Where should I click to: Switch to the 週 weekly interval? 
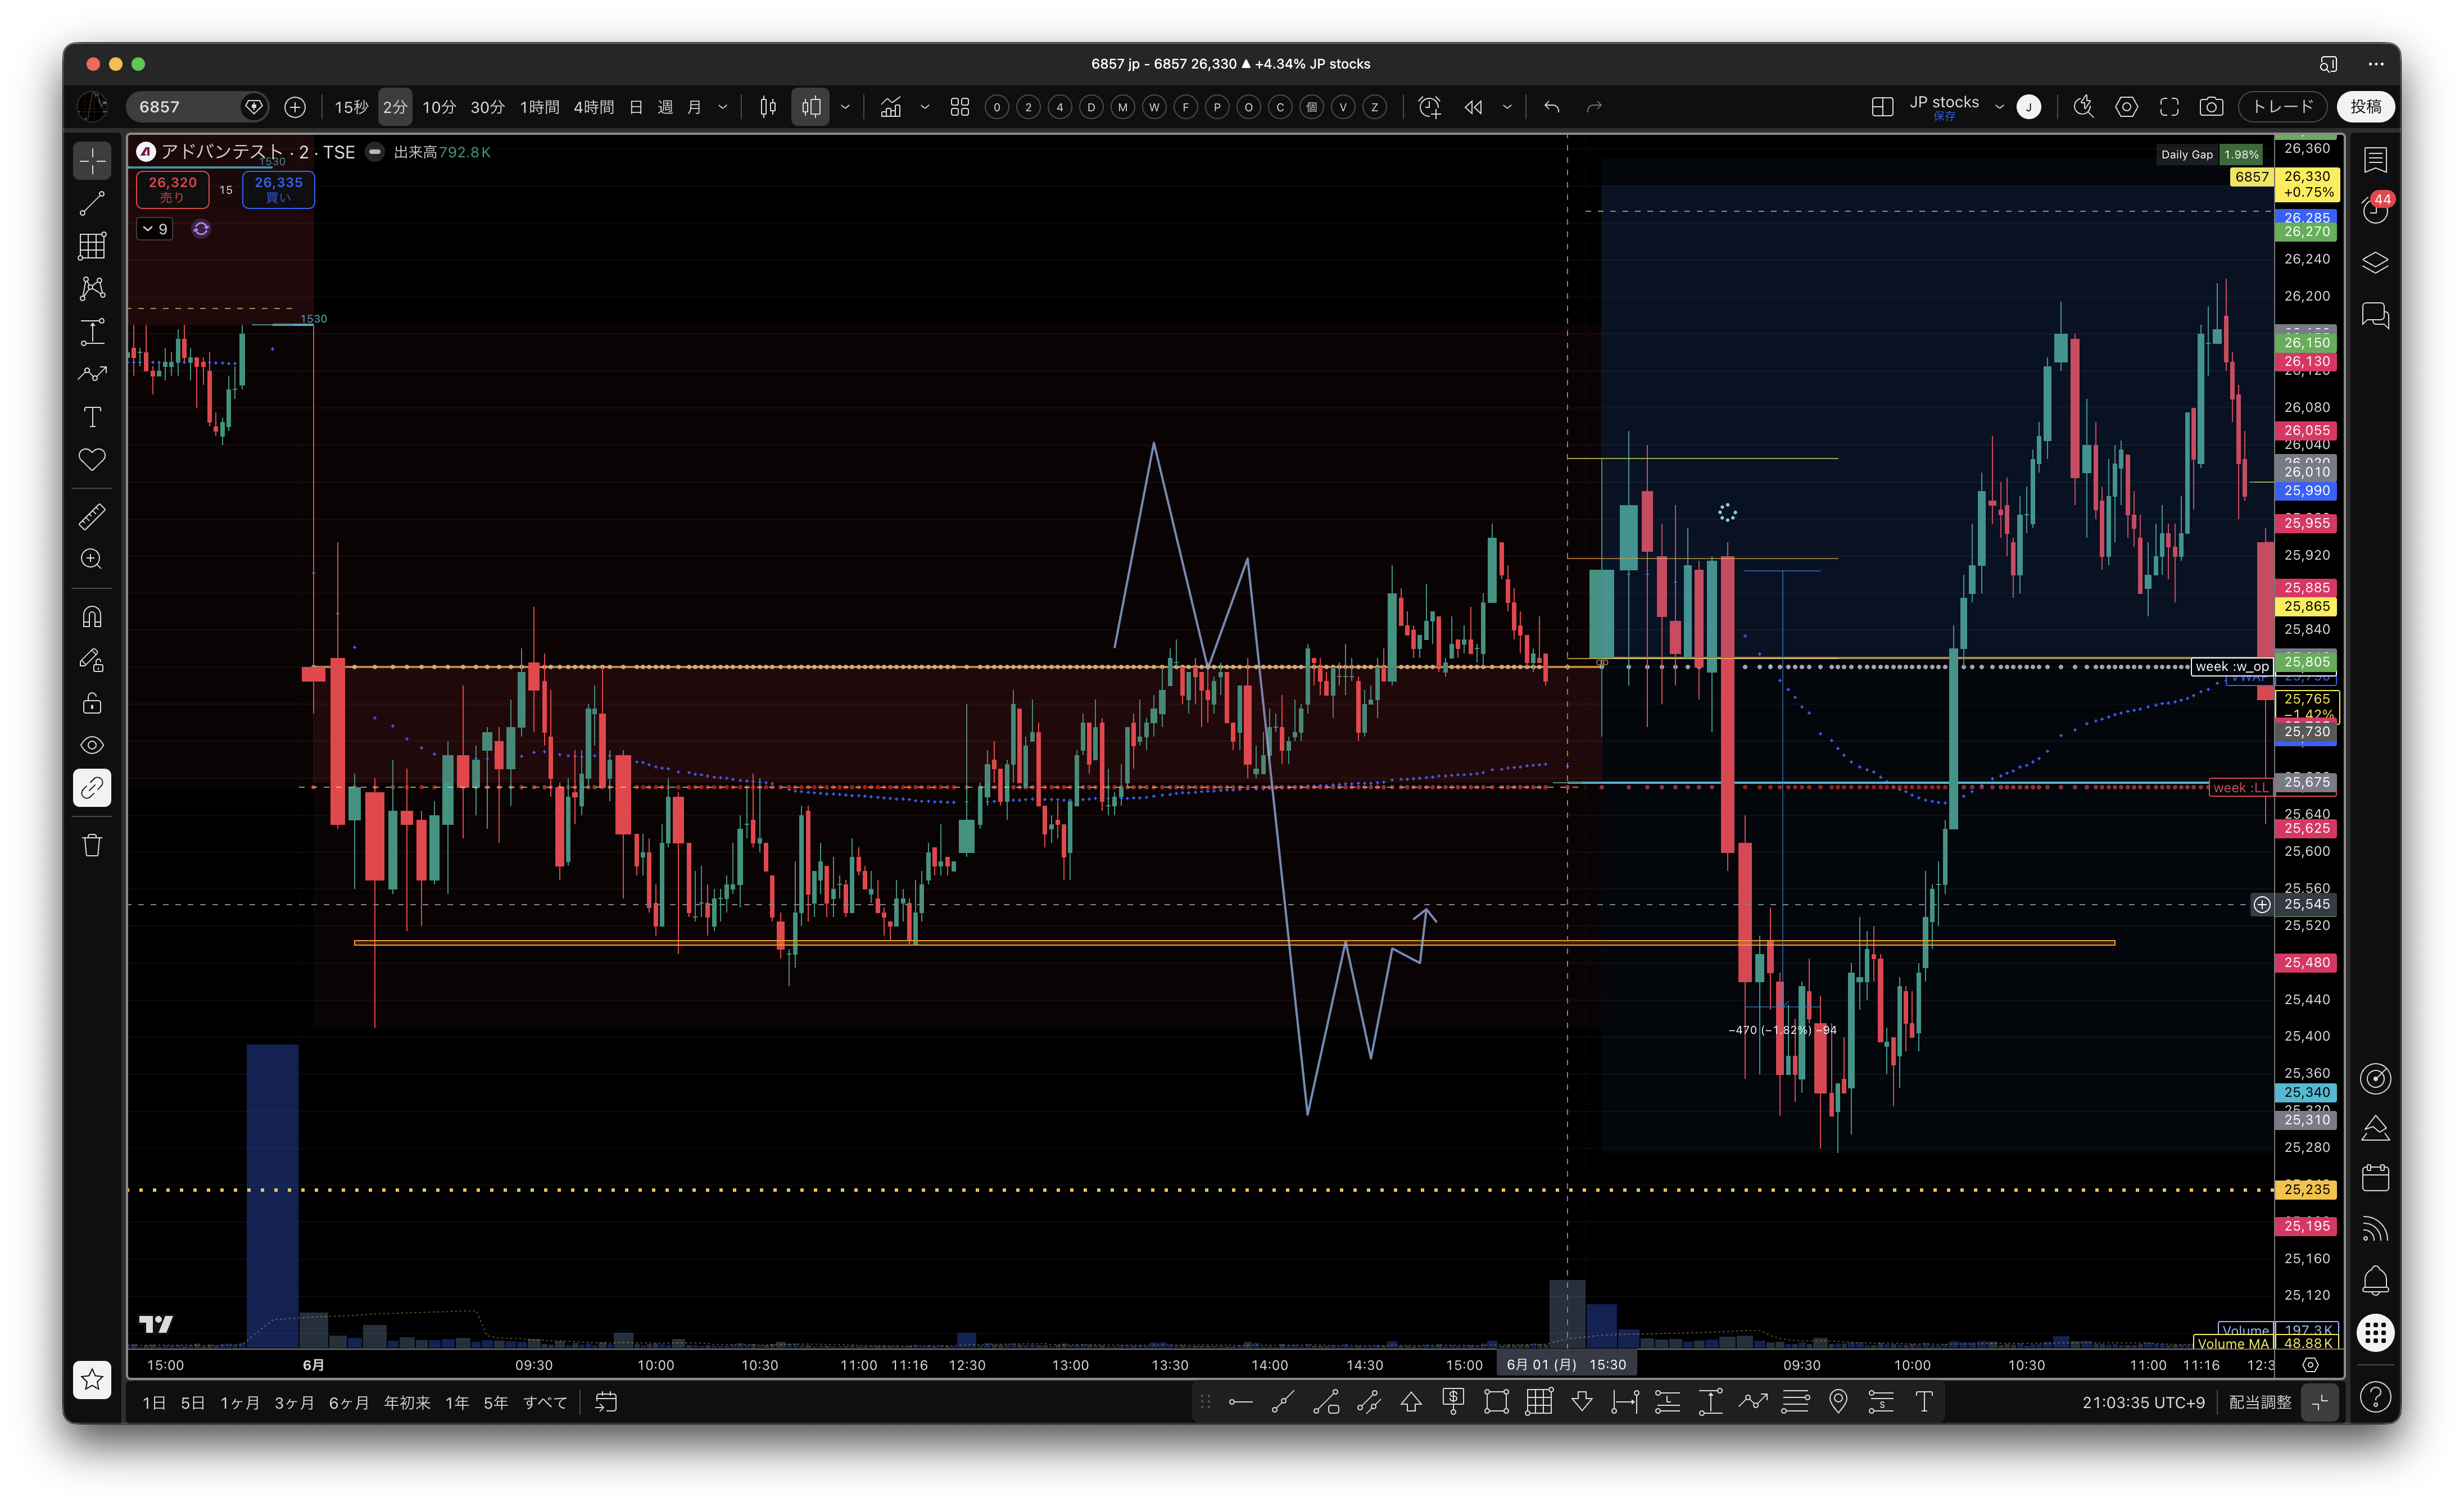(x=665, y=107)
